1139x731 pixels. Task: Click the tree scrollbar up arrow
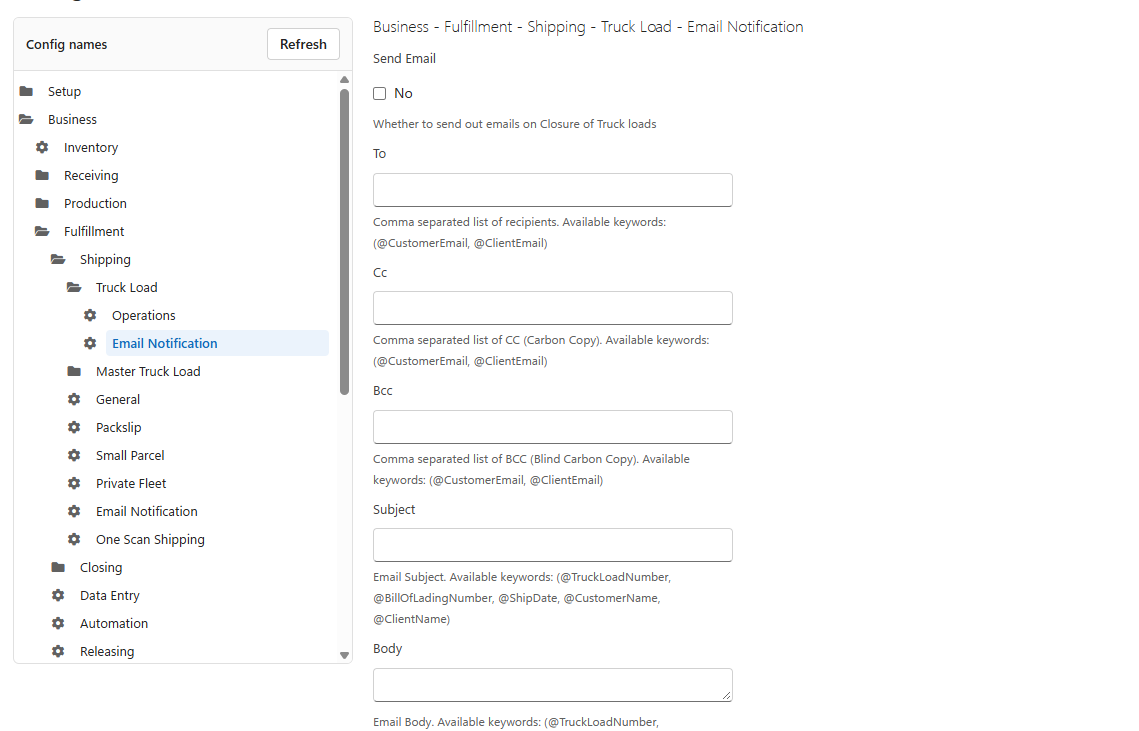coord(344,80)
